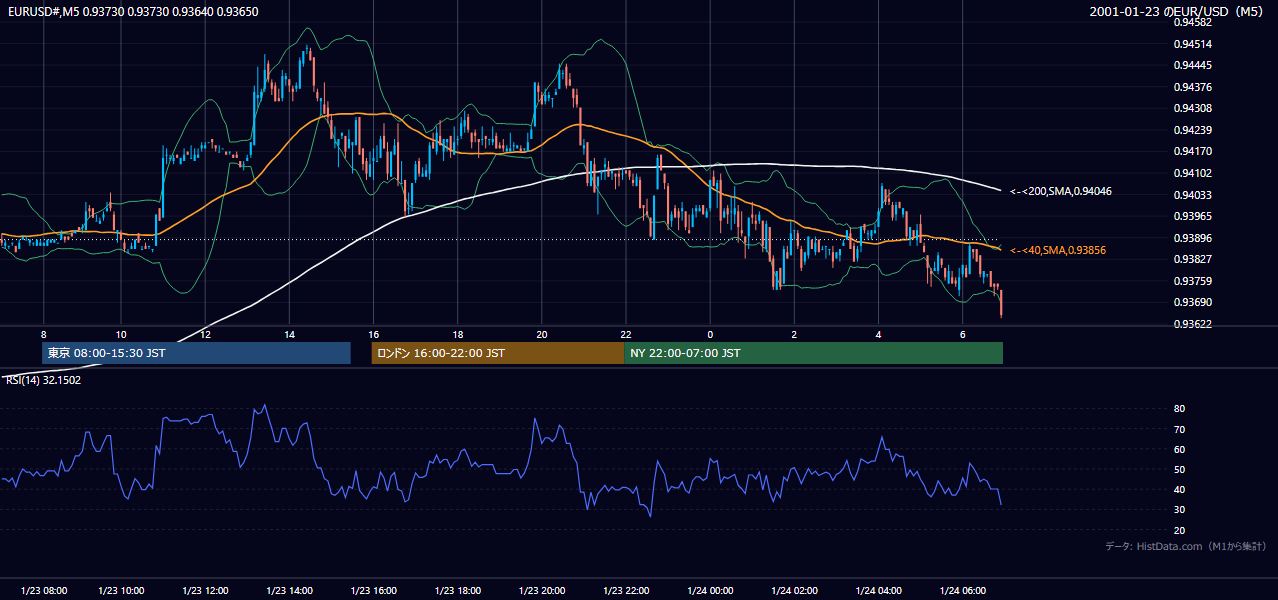
Task: Click the RSI(14) 32.1502 indicator label
Action: coord(43,380)
